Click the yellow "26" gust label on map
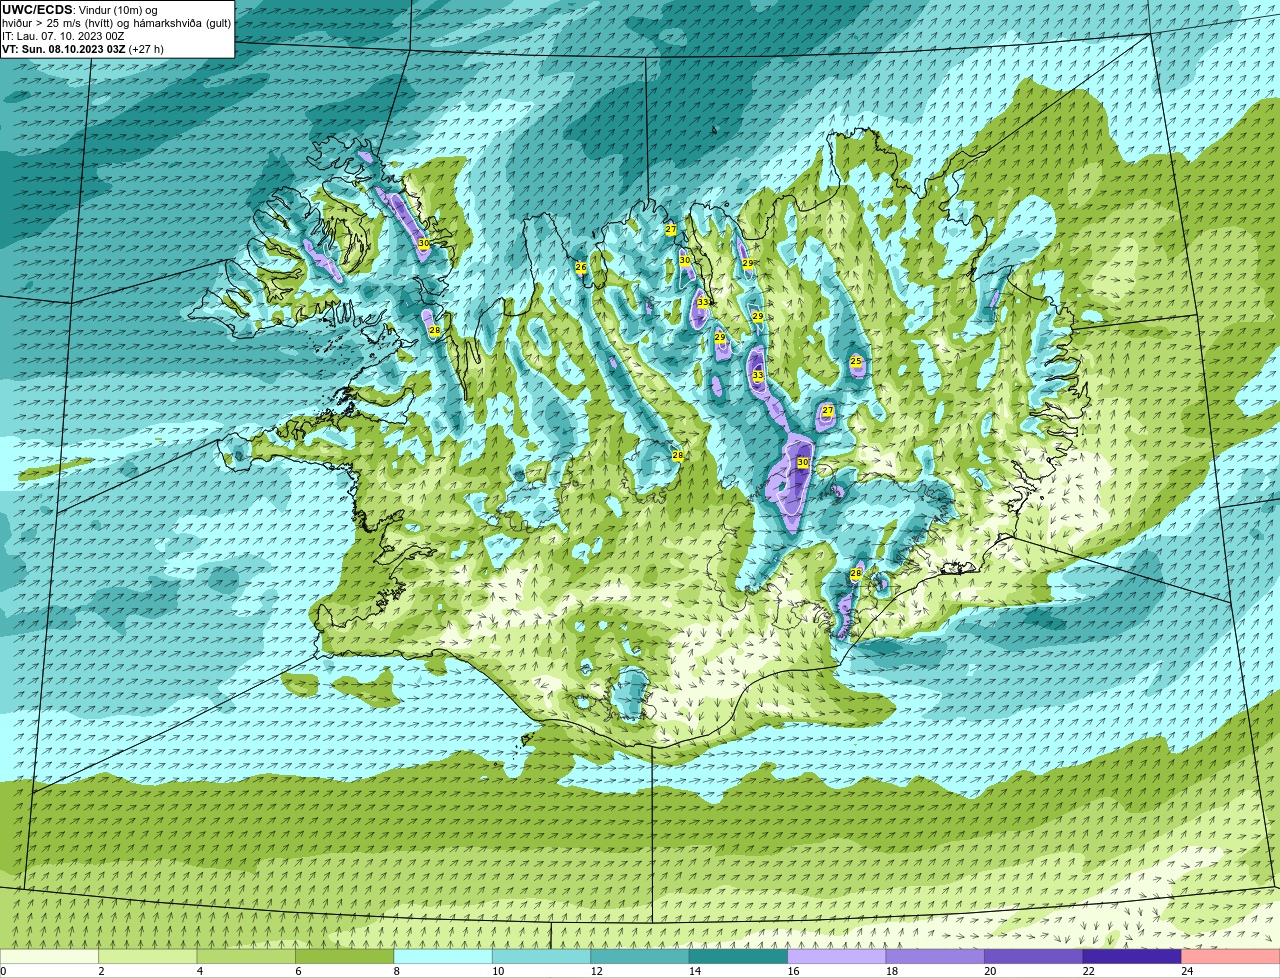Viewport: 1280px width, 978px height. pos(581,268)
